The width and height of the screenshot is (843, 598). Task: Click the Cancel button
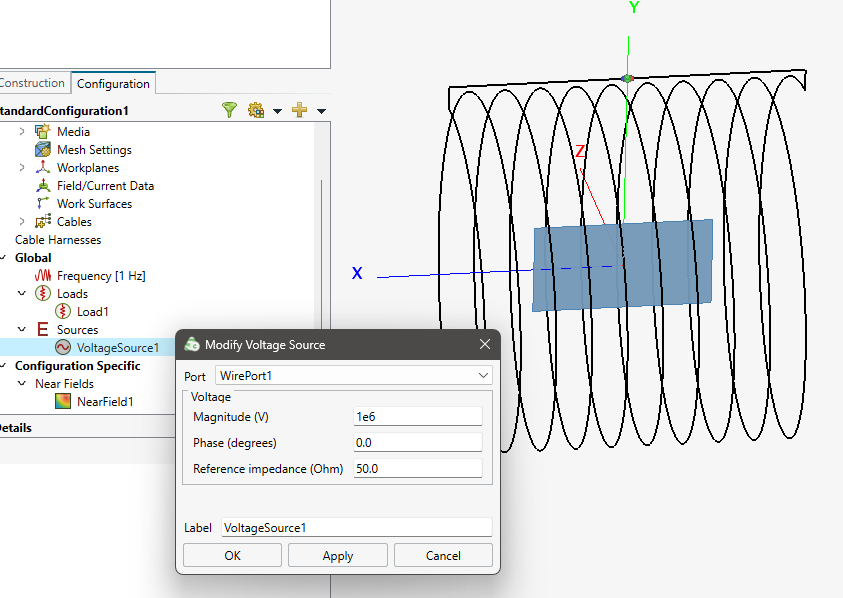point(443,556)
